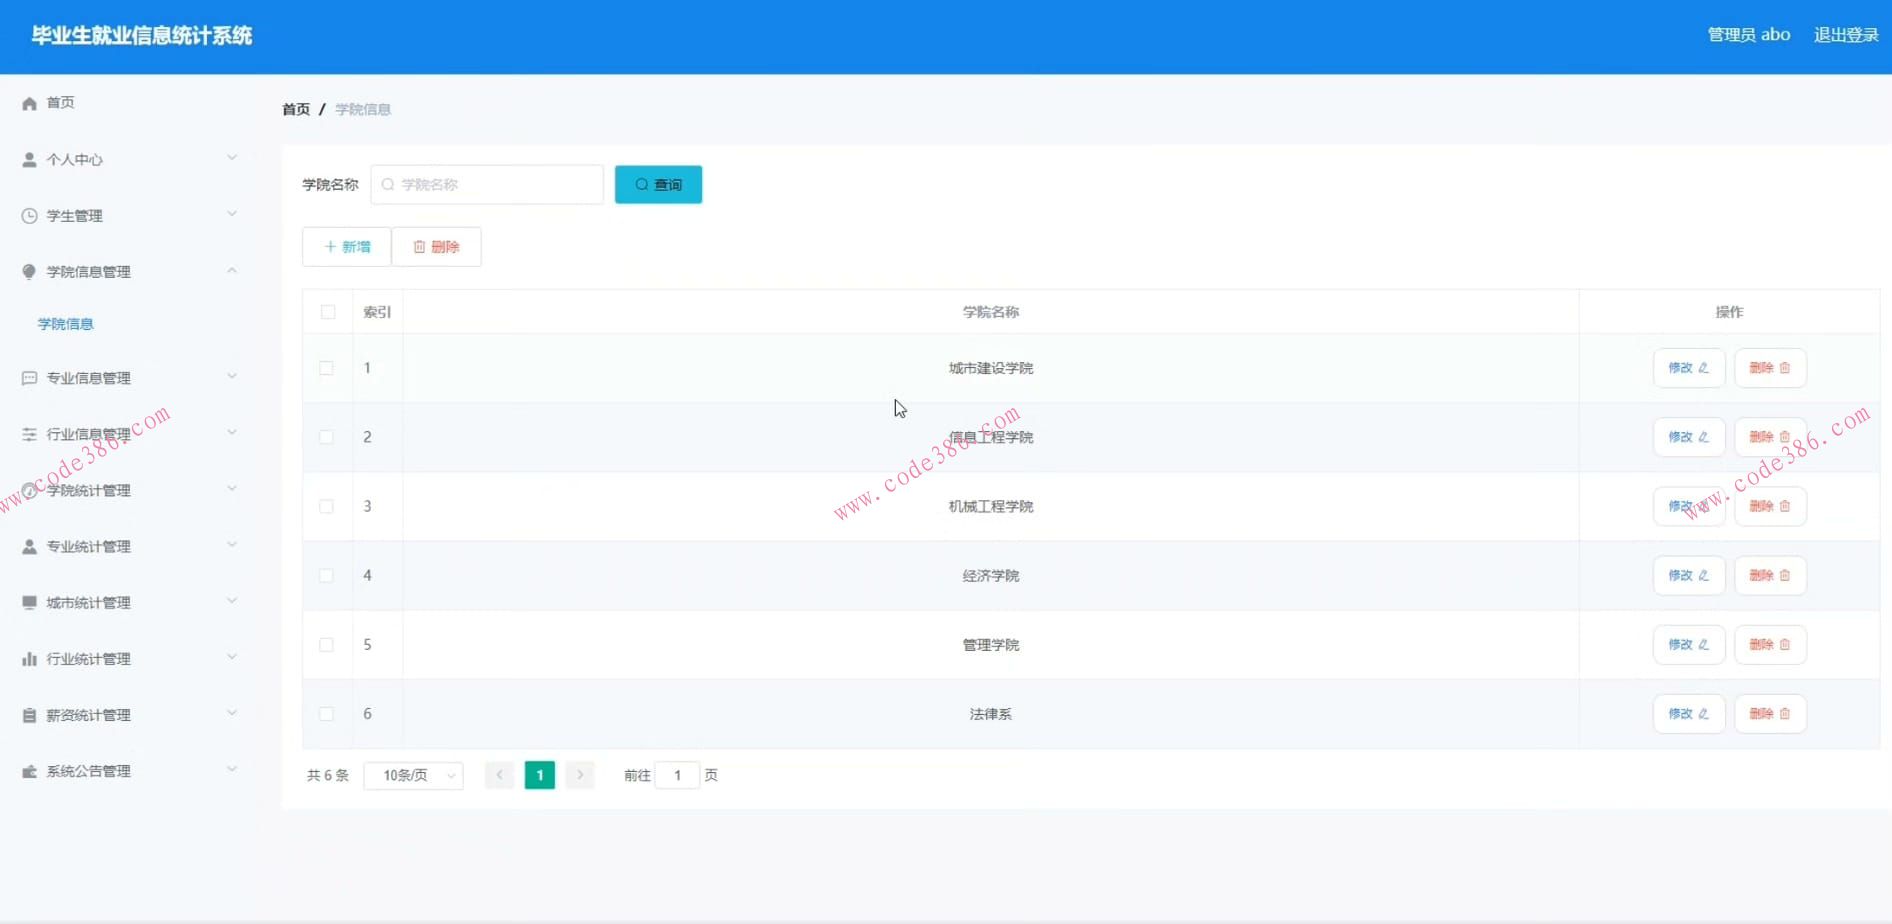Click the user icon beside 专业统计管理
The width and height of the screenshot is (1892, 924).
click(x=29, y=546)
